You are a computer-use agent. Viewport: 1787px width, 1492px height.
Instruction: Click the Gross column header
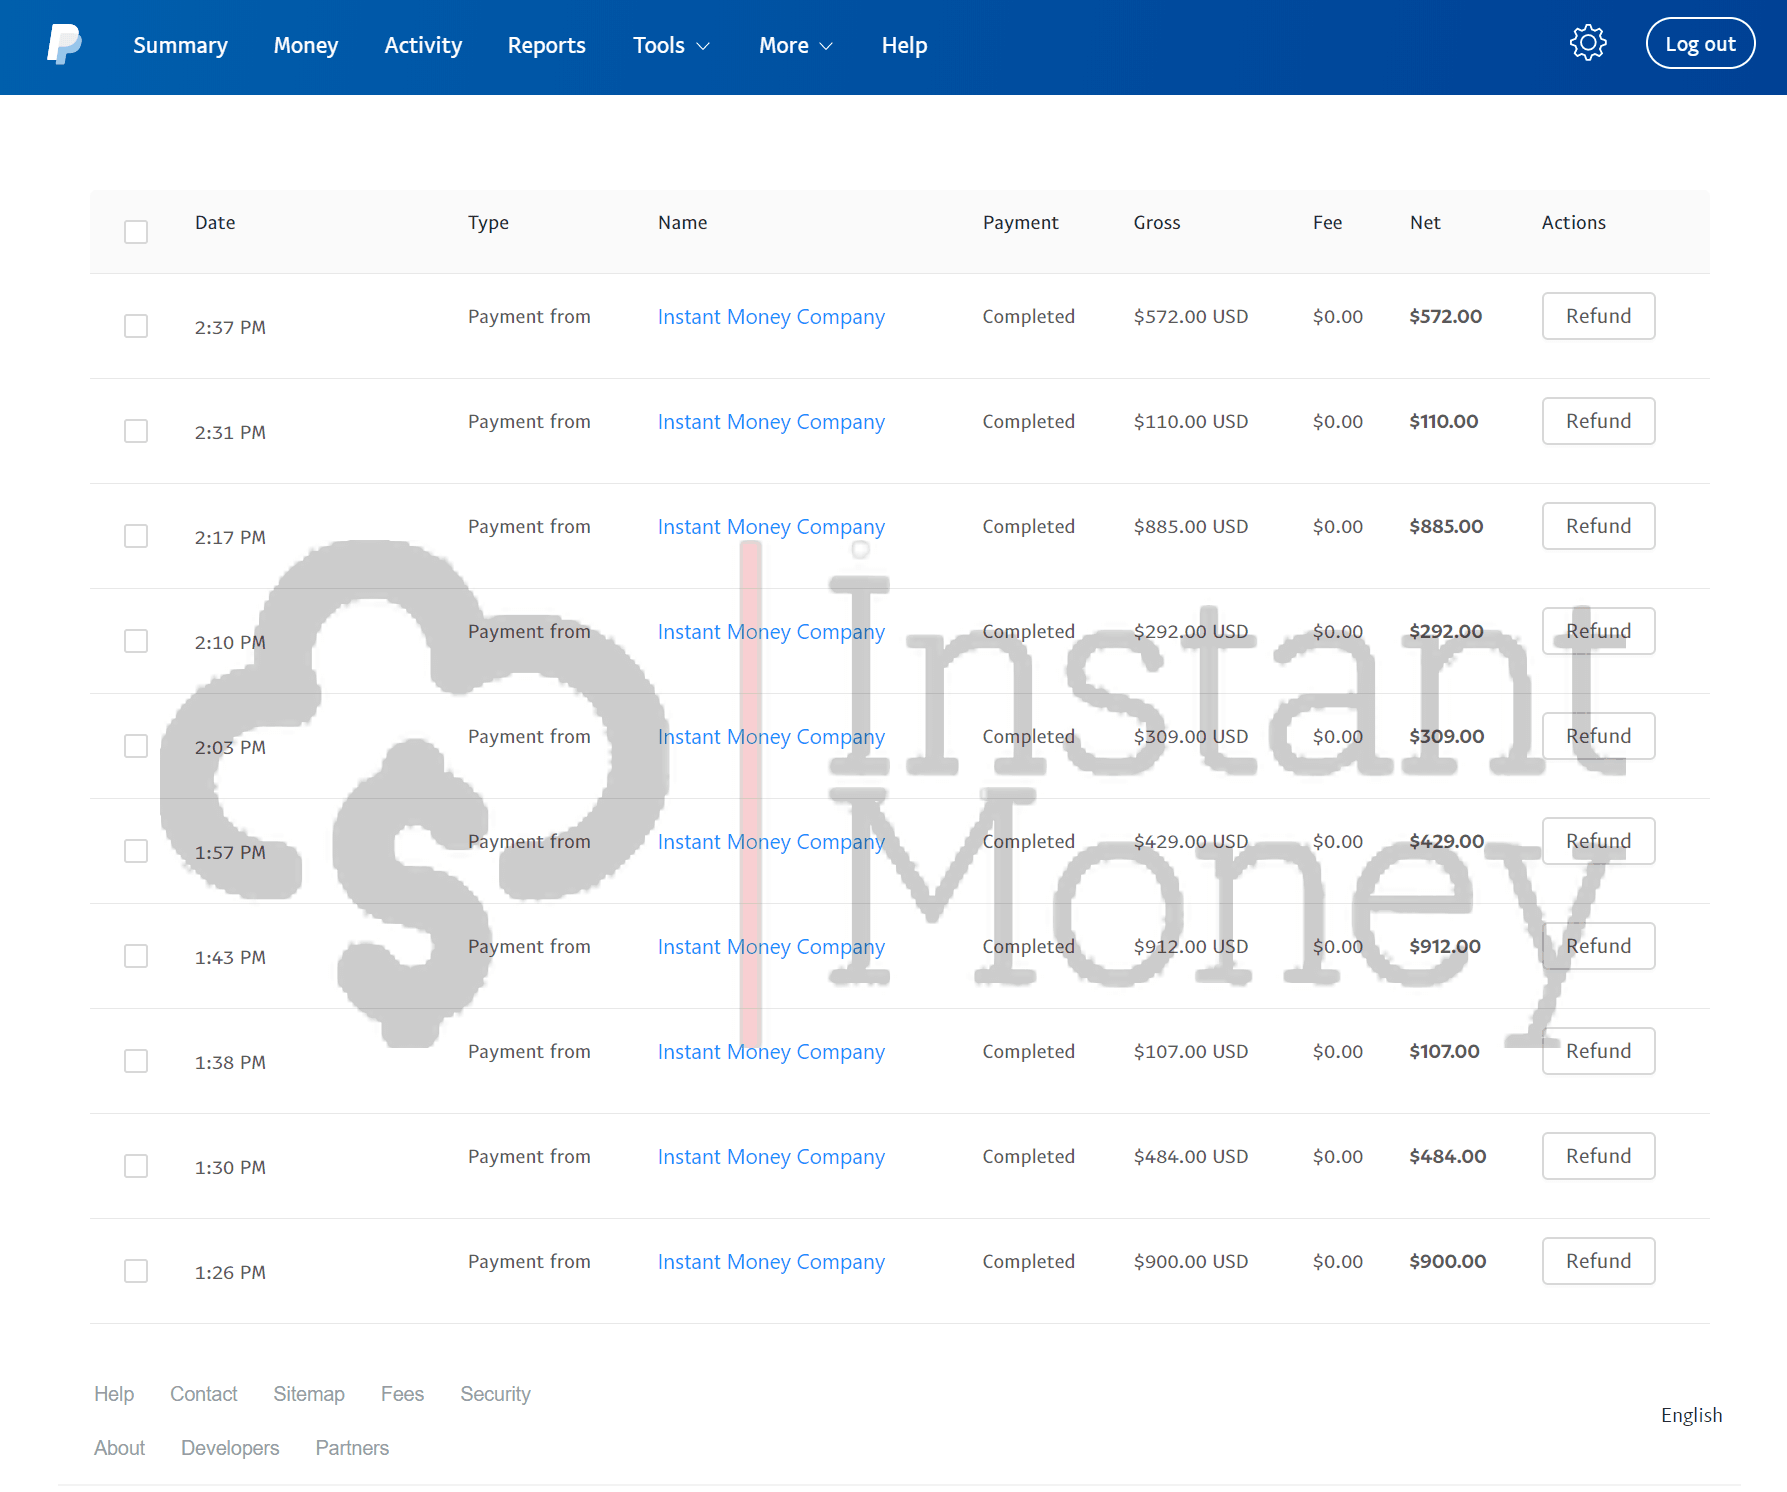click(1157, 223)
